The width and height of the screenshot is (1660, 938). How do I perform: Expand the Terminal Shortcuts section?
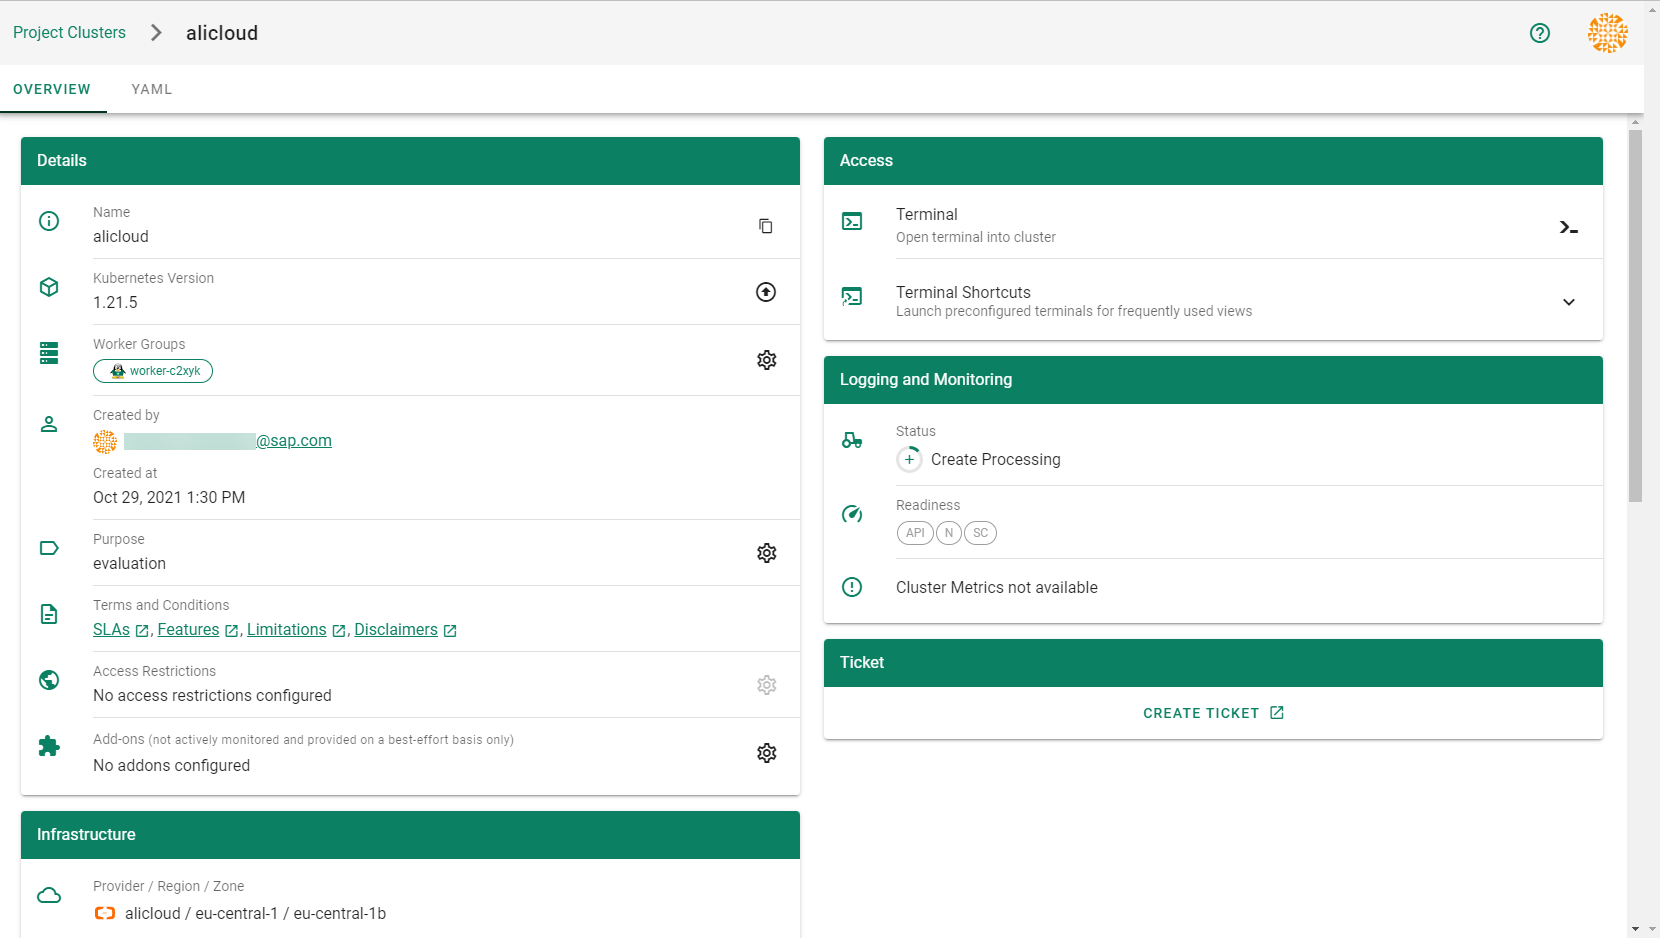[1568, 302]
